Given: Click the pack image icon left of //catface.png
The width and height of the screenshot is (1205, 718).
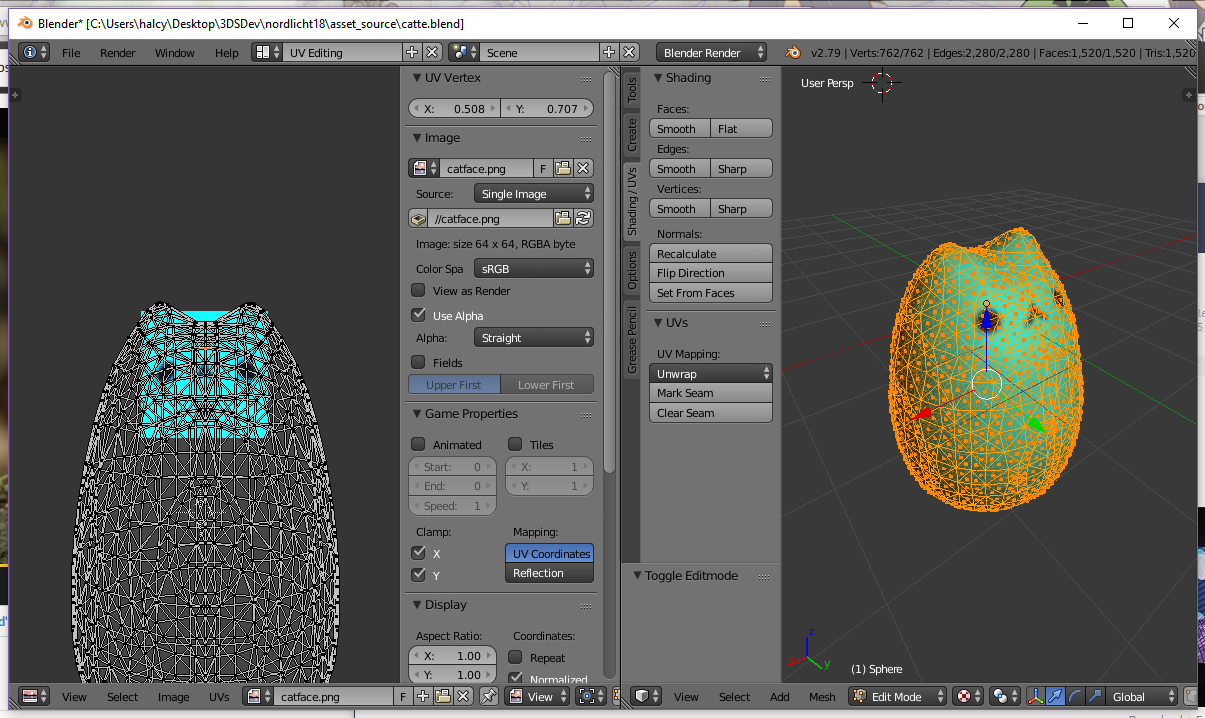Looking at the screenshot, I should 419,218.
